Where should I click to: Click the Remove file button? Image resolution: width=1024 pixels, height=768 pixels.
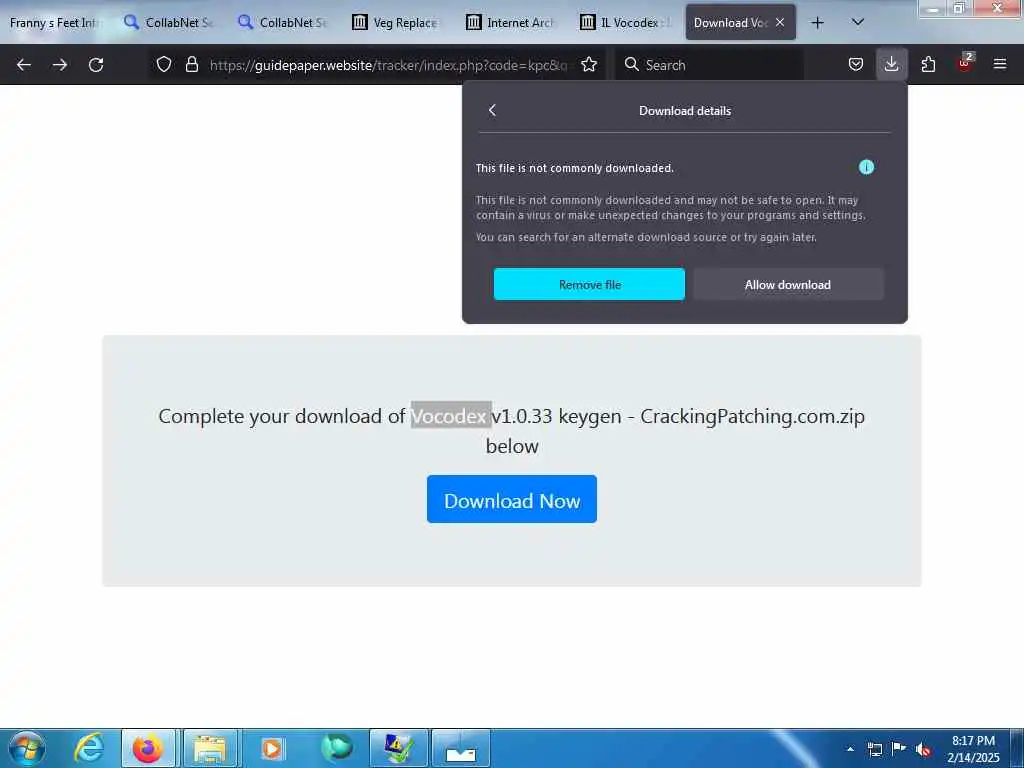(x=589, y=285)
